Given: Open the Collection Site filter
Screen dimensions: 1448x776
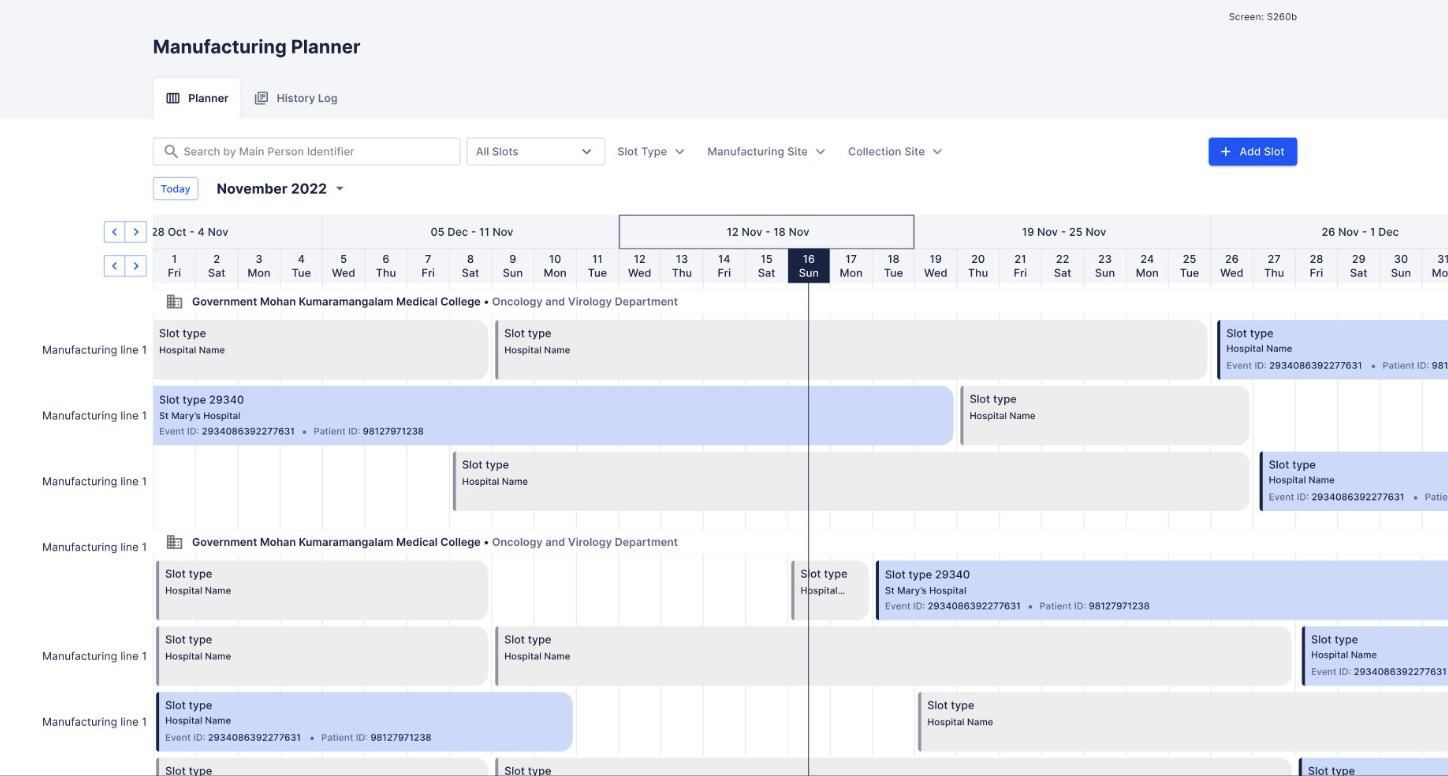Looking at the screenshot, I should coord(895,152).
